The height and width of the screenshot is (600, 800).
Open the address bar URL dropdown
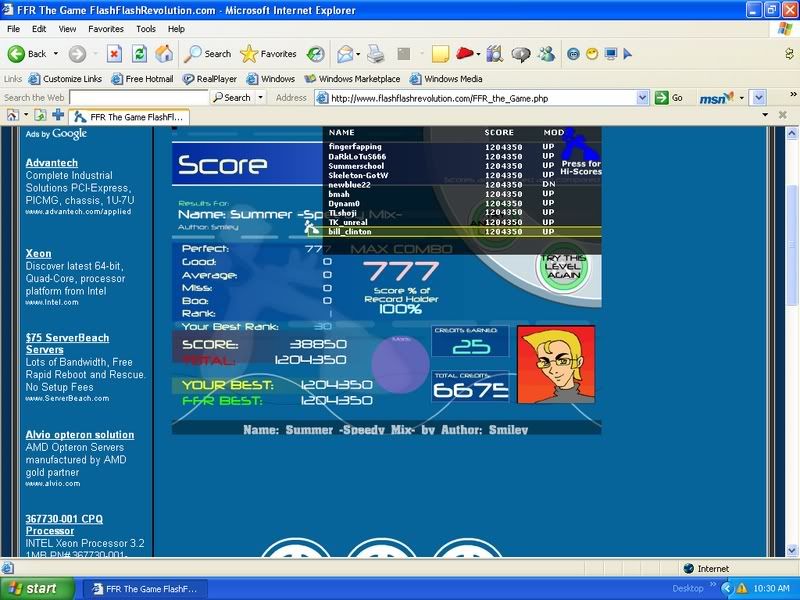click(643, 98)
